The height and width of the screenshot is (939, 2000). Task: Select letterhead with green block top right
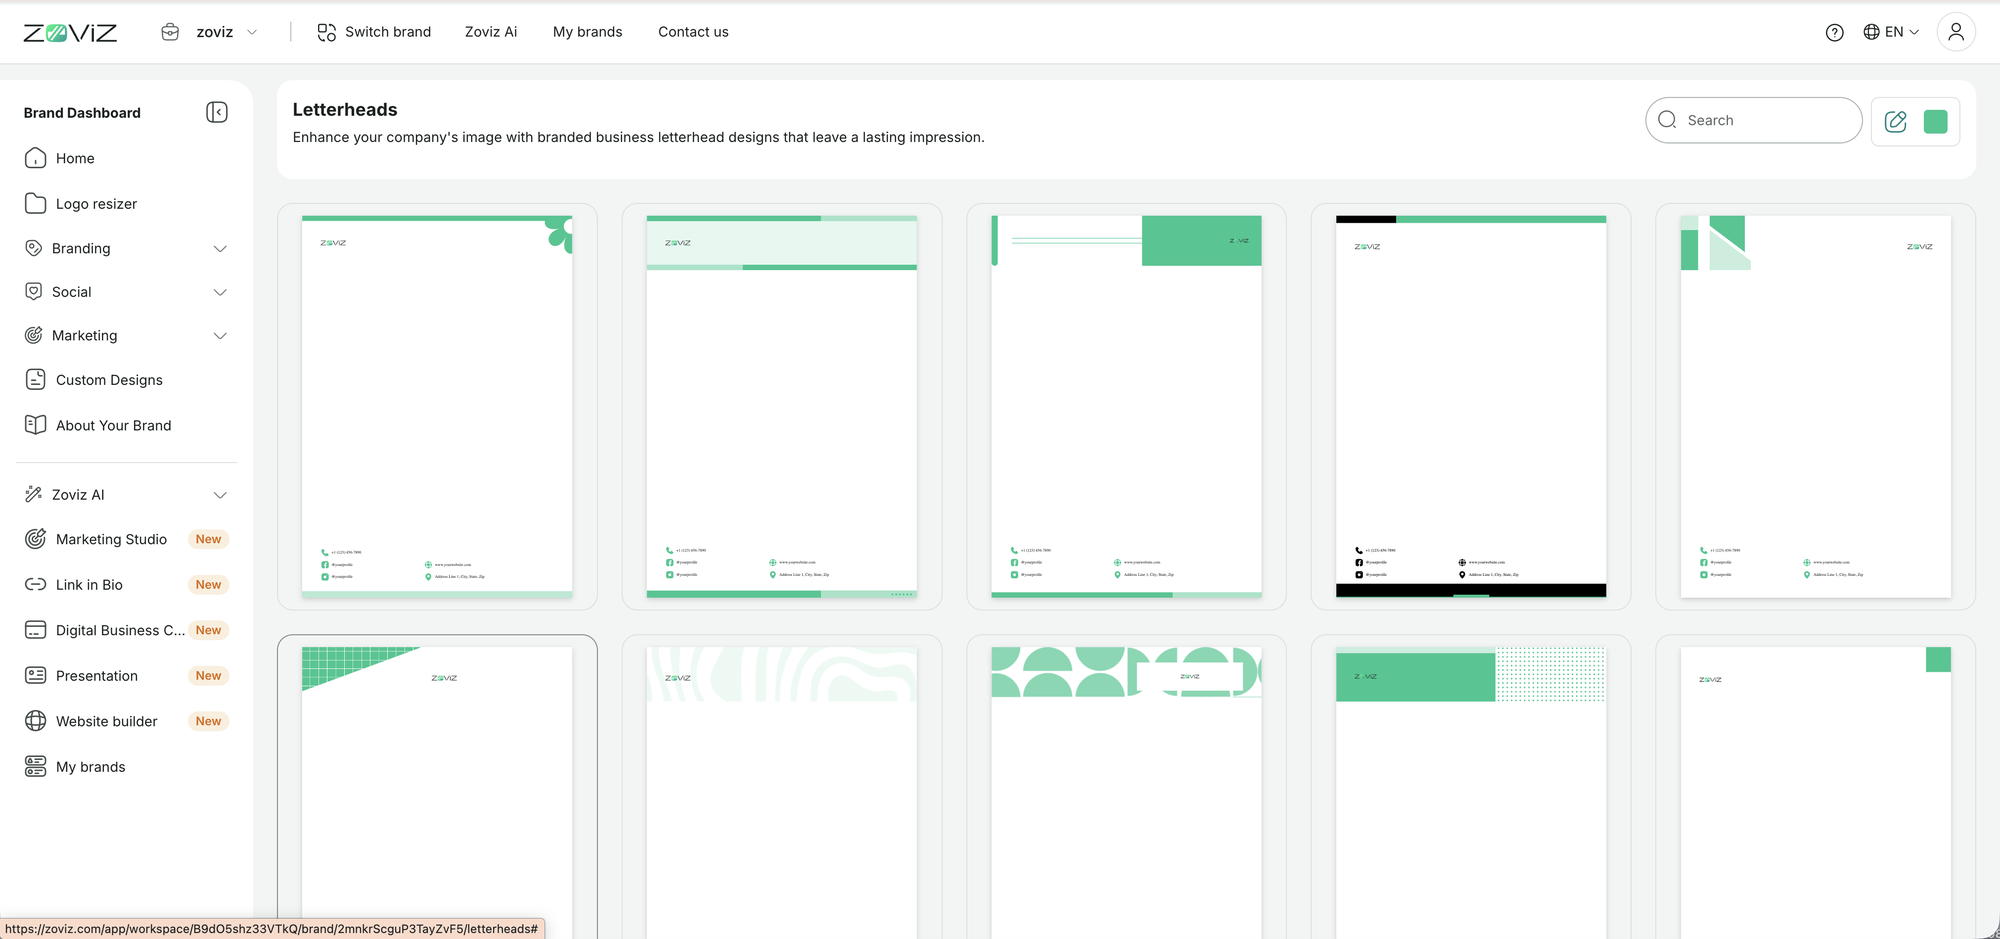tap(1126, 406)
